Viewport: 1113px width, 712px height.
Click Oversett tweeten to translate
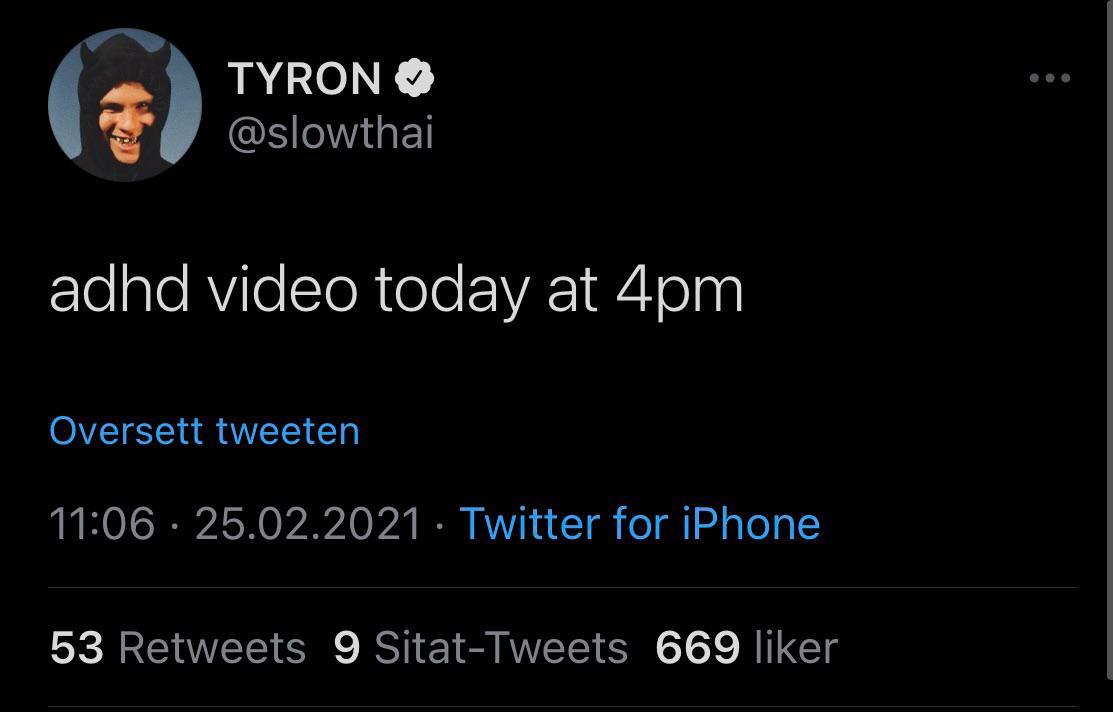pos(203,430)
